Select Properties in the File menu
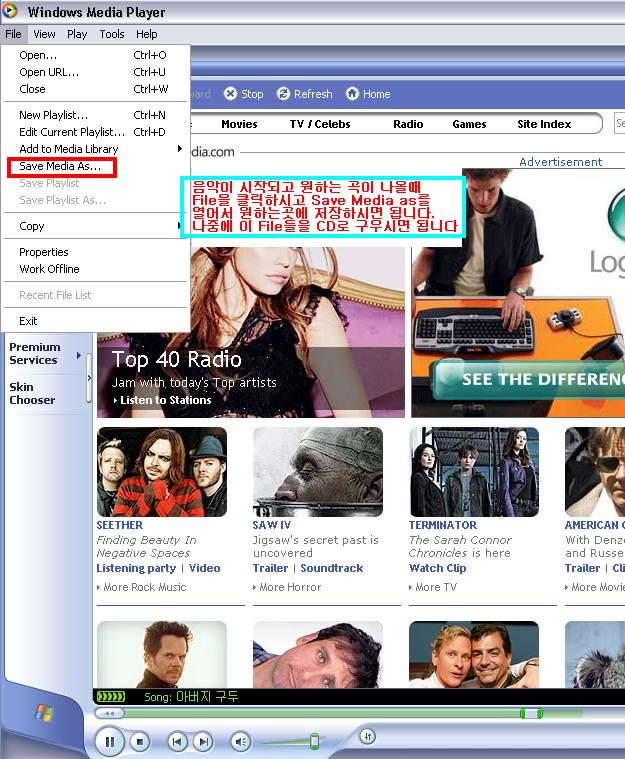Screen dimensions: 625x759 [x=44, y=252]
